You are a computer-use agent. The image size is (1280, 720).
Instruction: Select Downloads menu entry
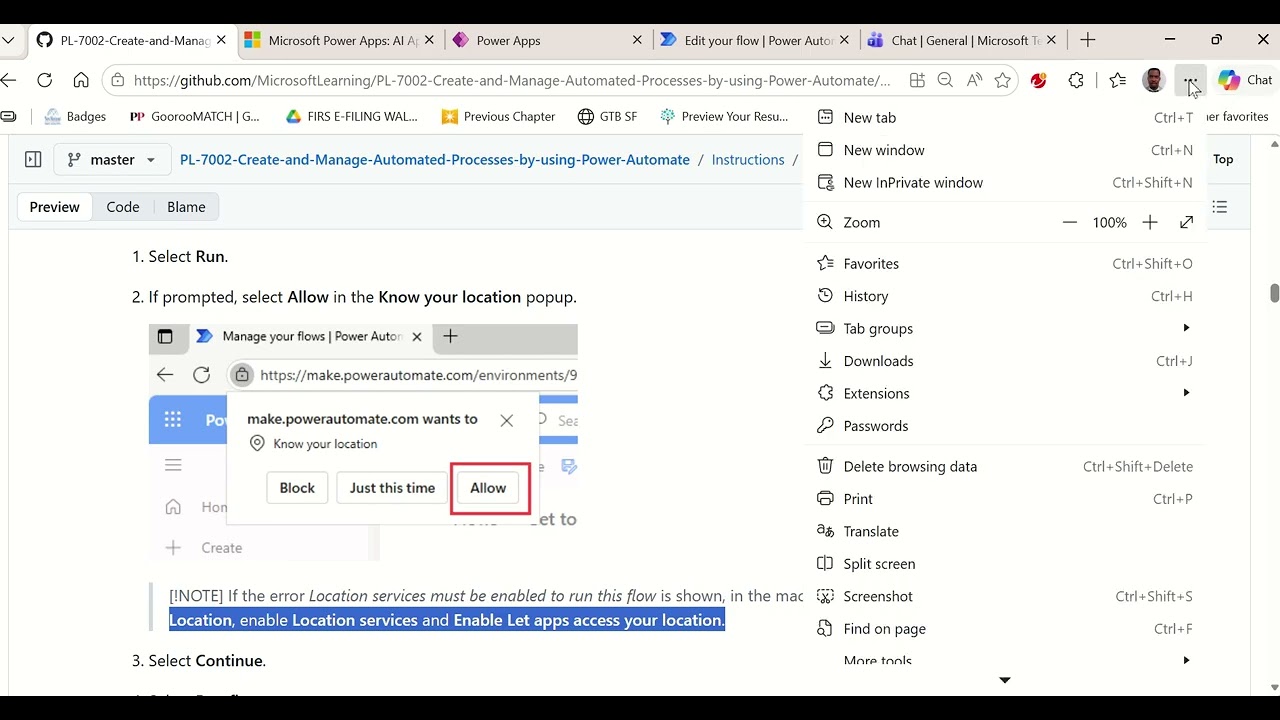click(1004, 361)
